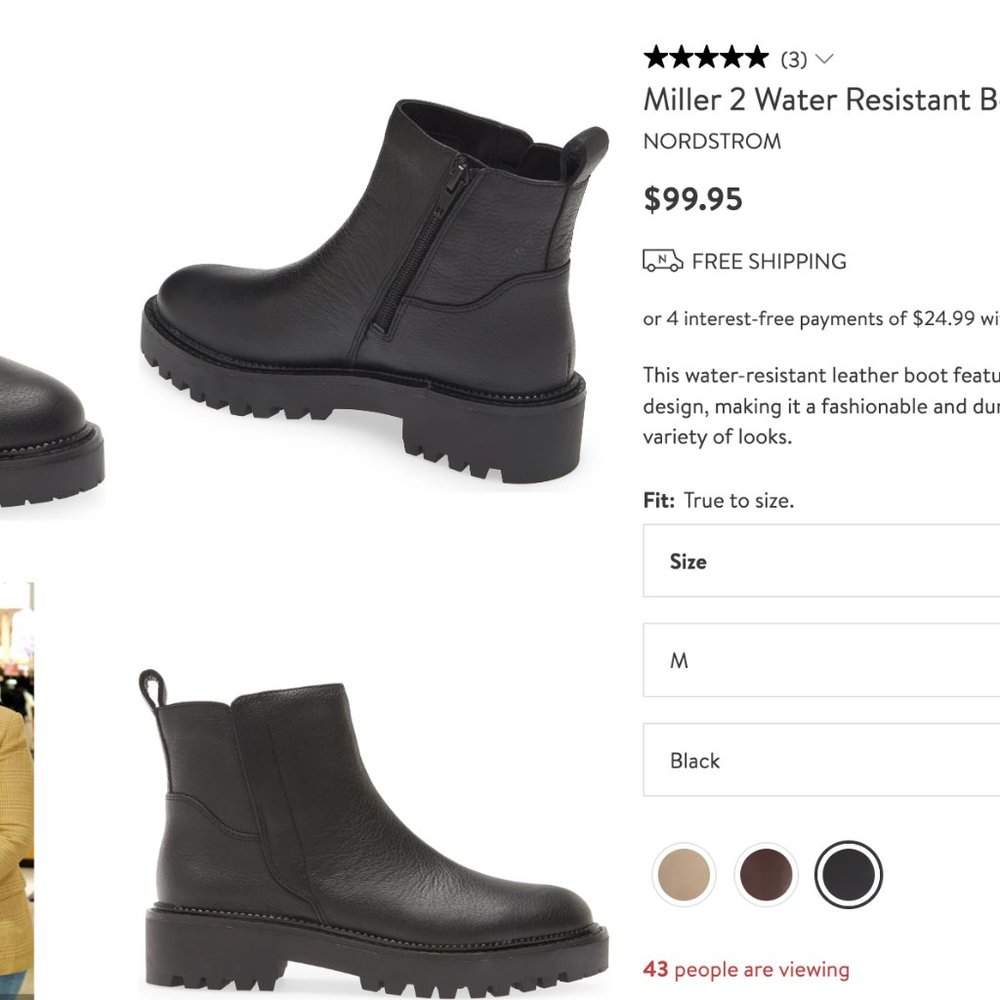Click the $99.95 price text

point(693,199)
